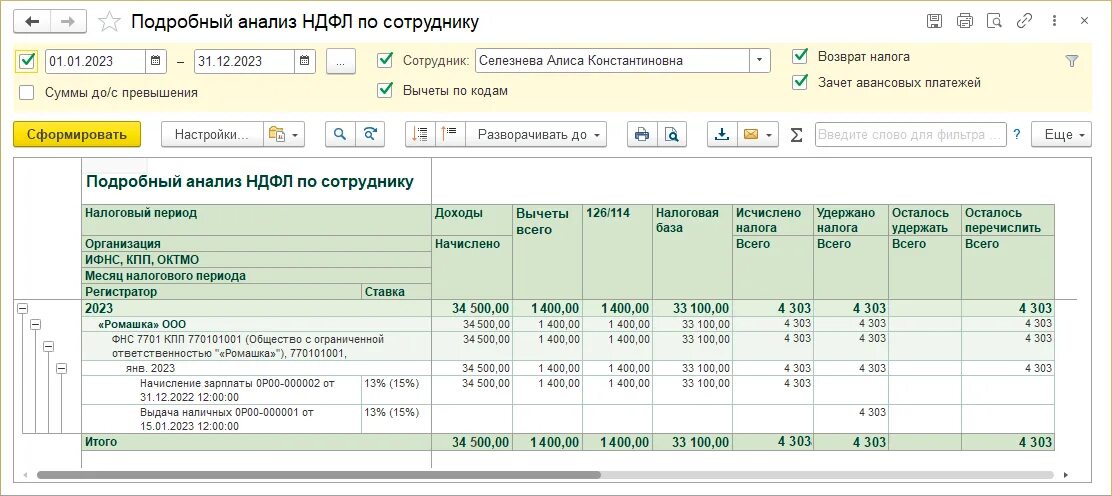Expand all groups icon in toolbar
The image size is (1112, 496).
coord(450,134)
